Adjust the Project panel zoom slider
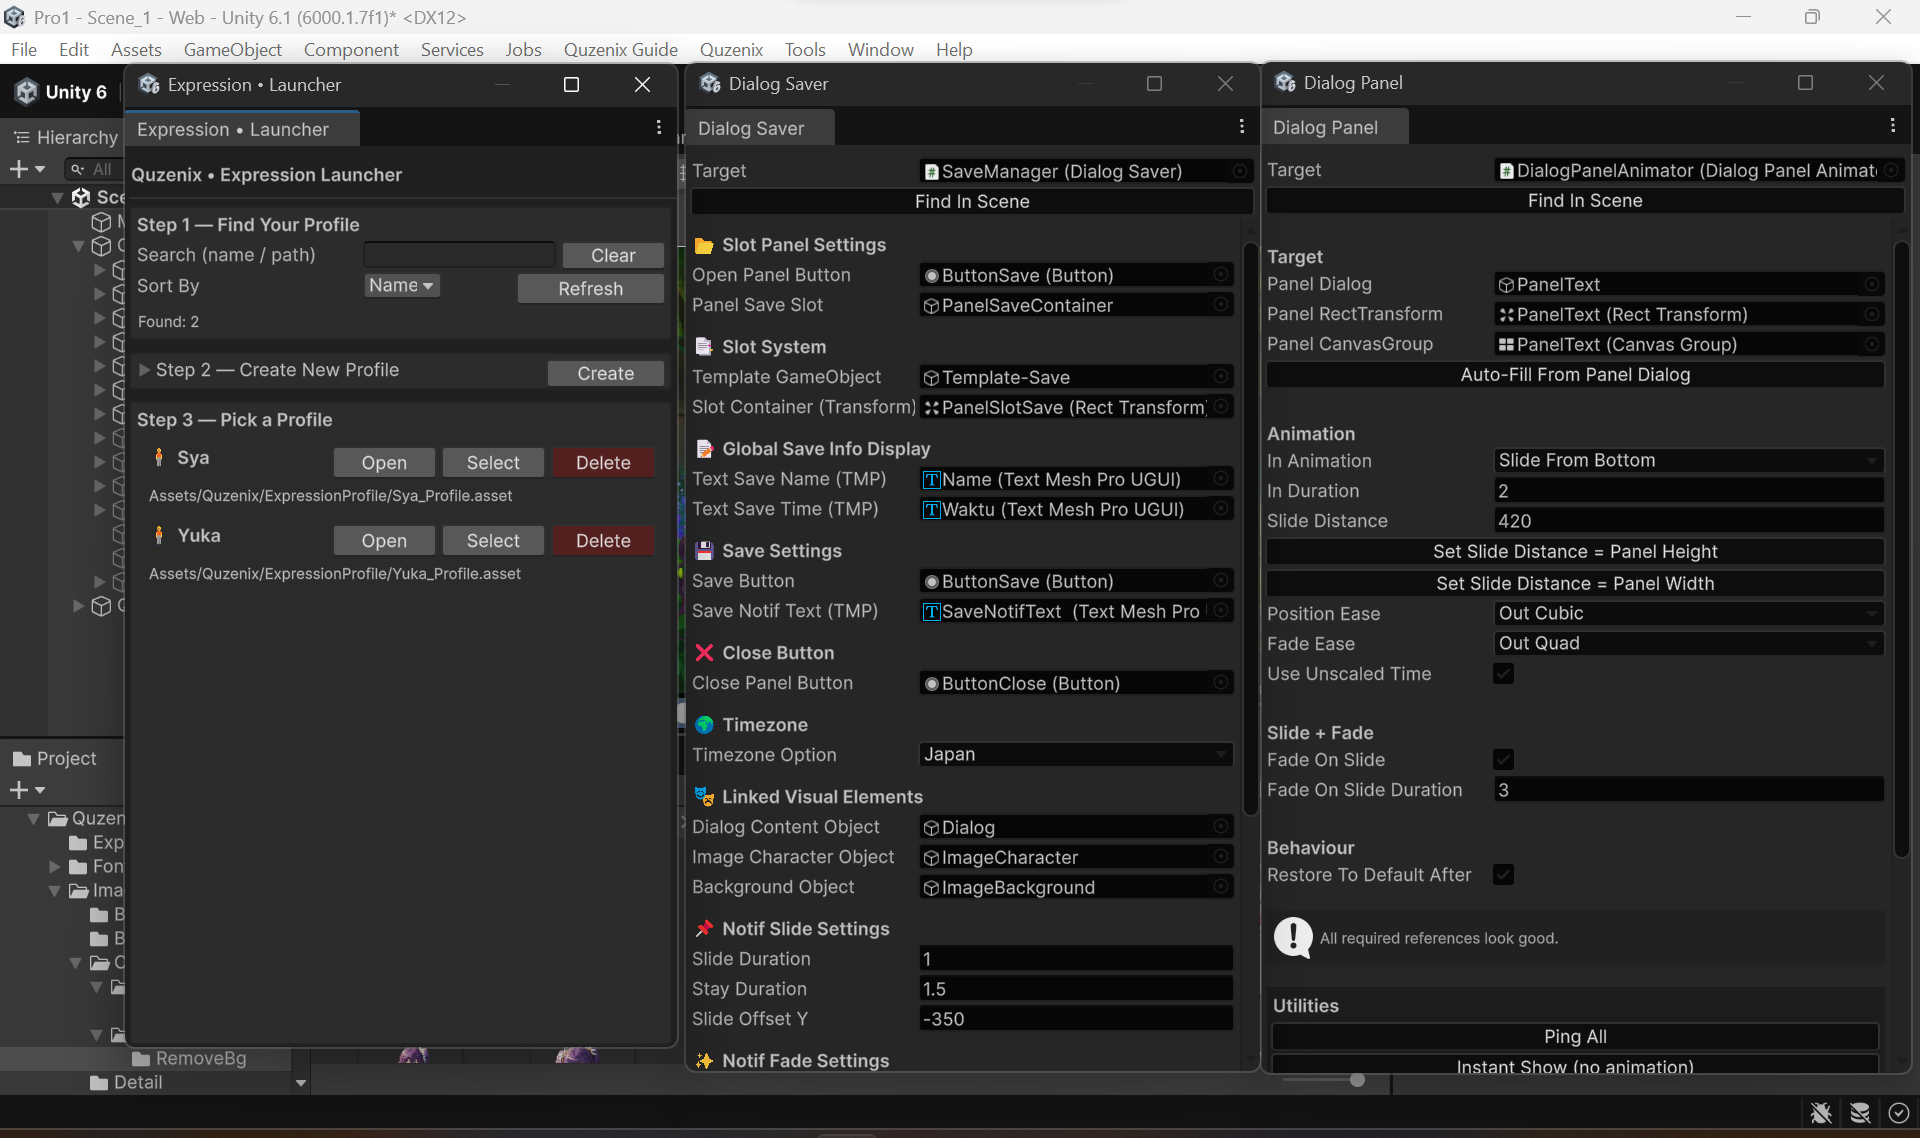Image resolution: width=1920 pixels, height=1138 pixels. [x=1356, y=1080]
